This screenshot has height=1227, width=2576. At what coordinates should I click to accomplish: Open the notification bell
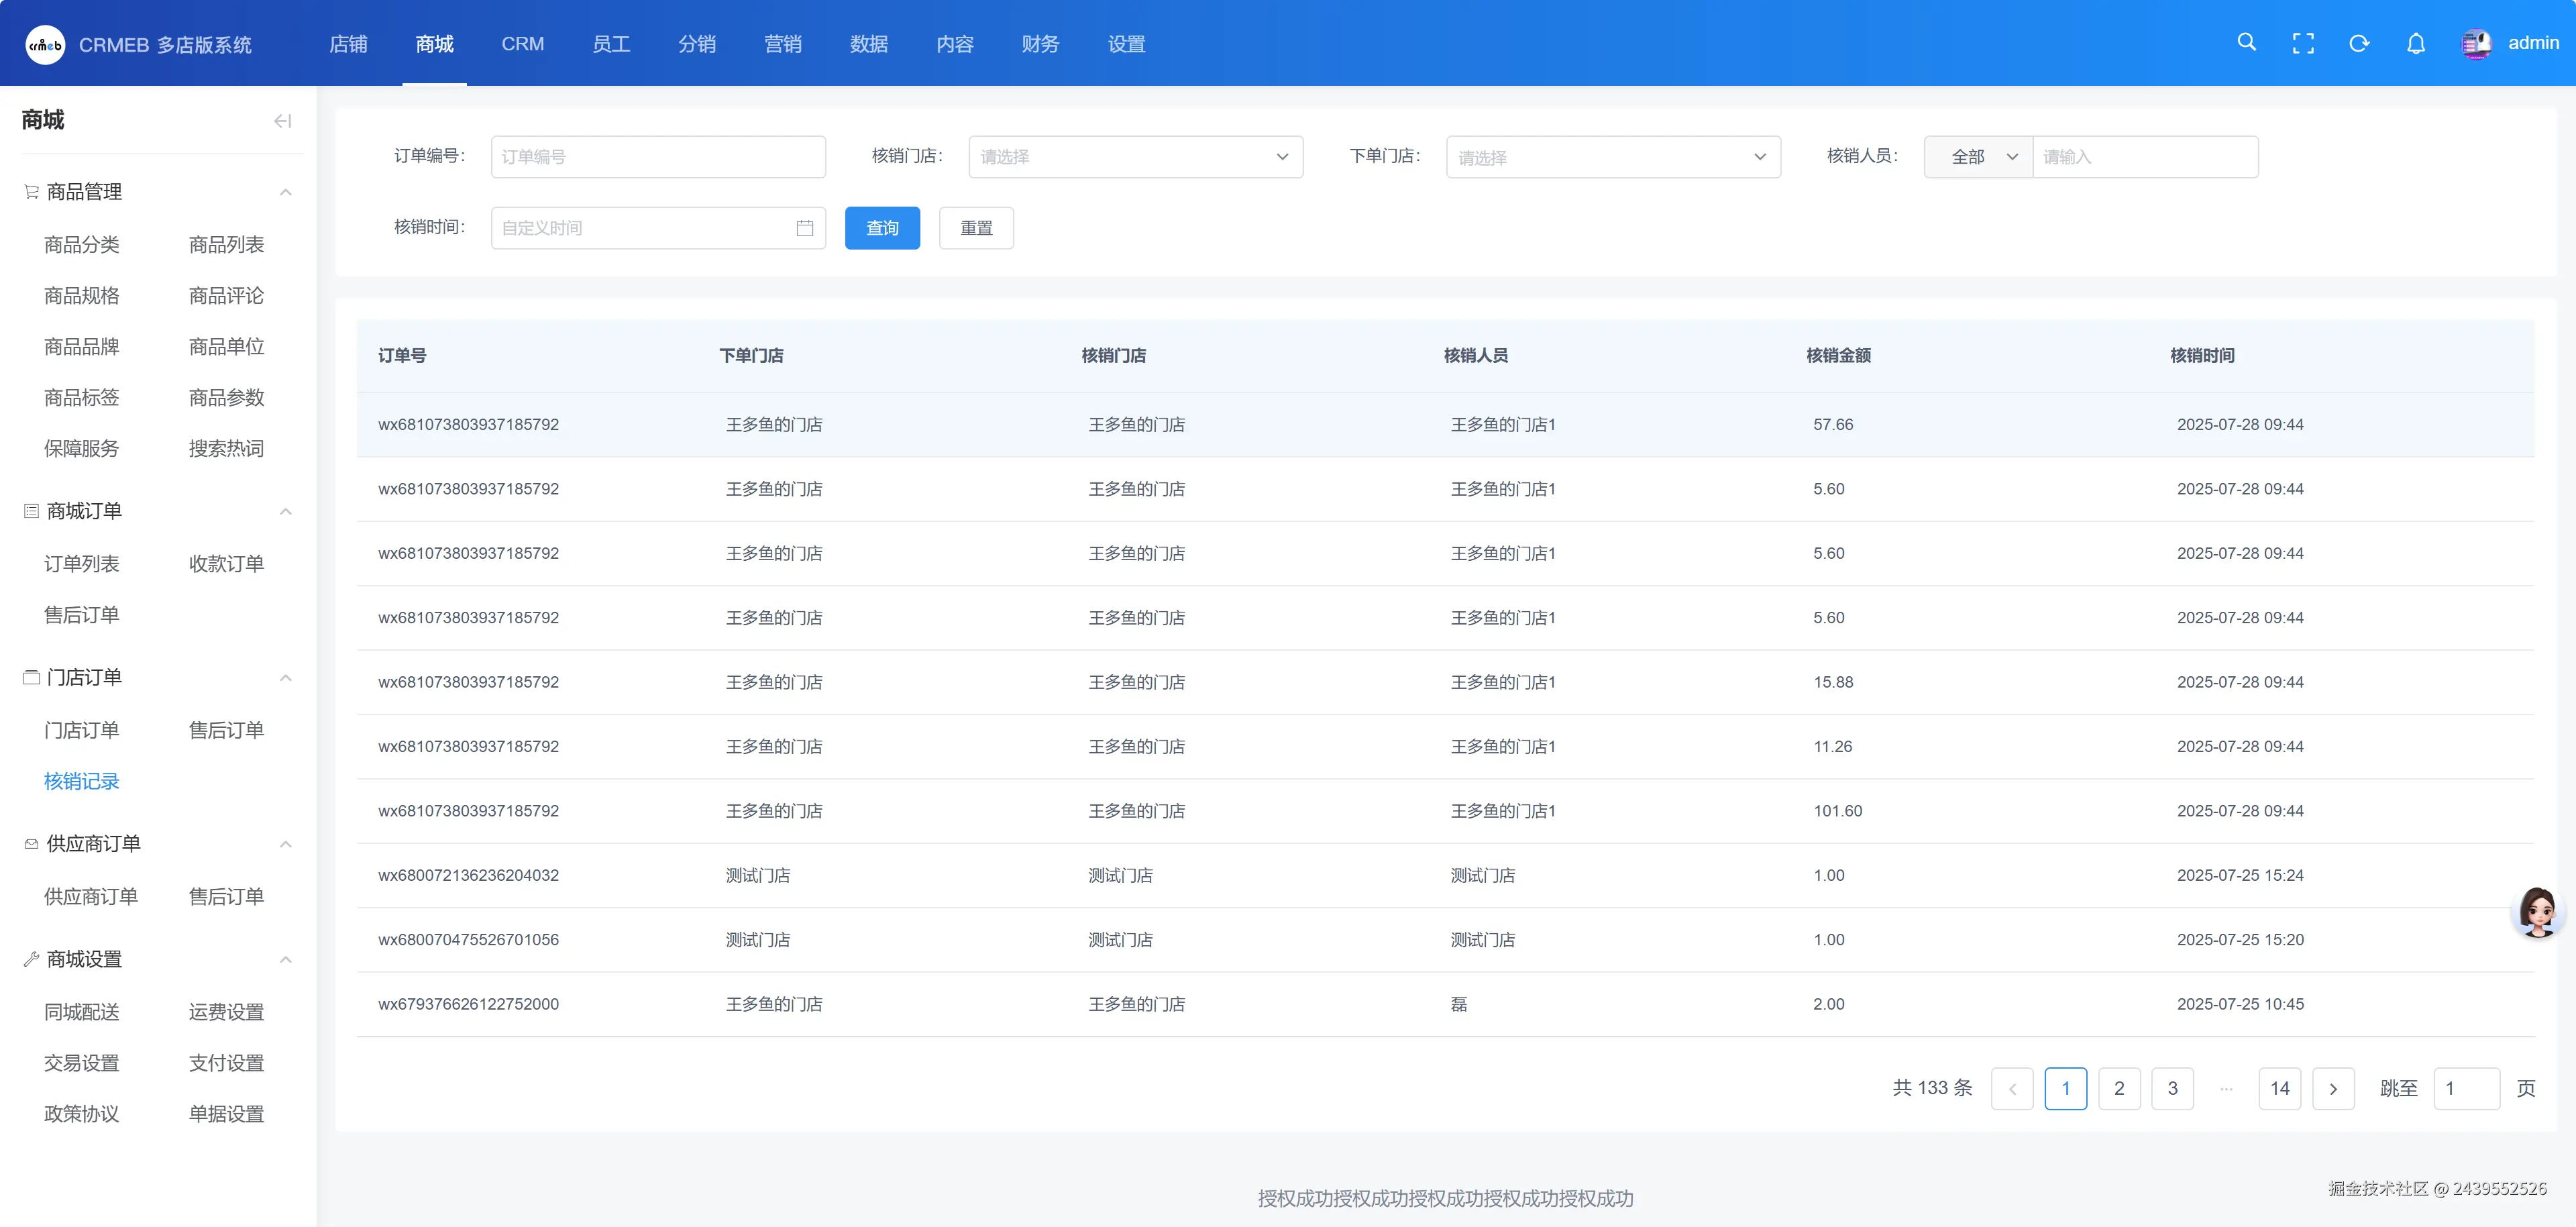(x=2415, y=43)
